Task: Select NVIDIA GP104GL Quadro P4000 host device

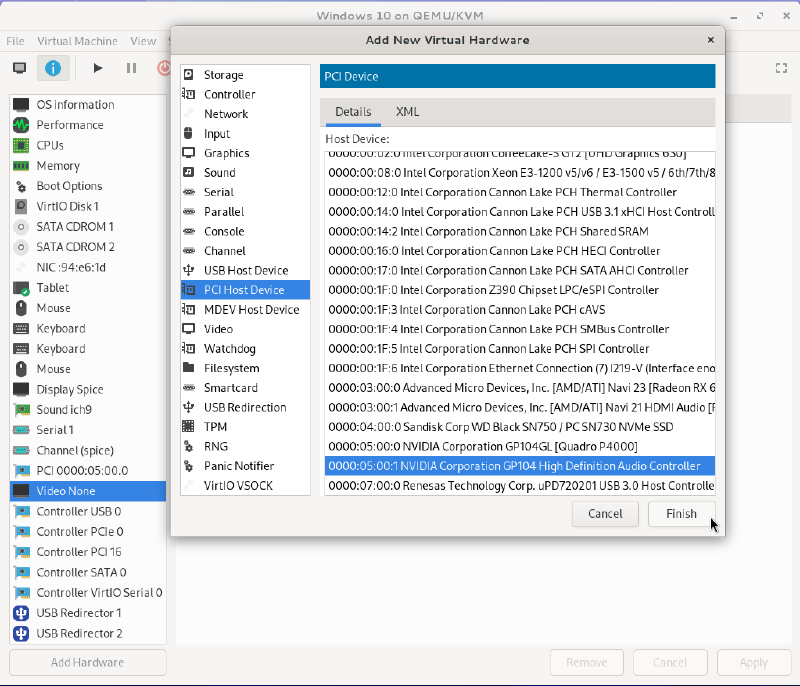Action: pyautogui.click(x=520, y=446)
